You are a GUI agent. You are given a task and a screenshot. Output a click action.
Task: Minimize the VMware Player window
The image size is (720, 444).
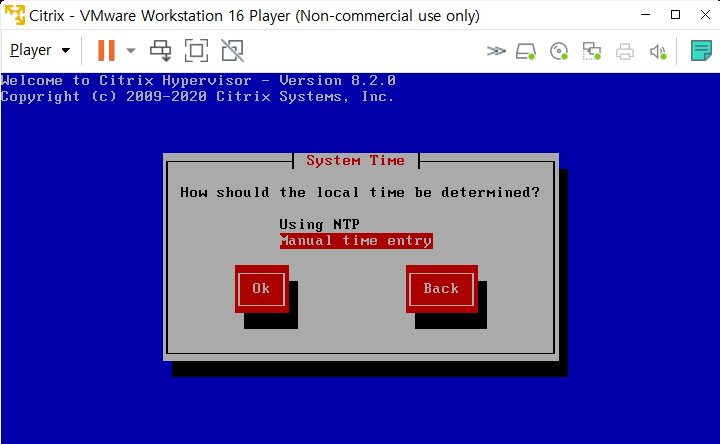(x=645, y=15)
